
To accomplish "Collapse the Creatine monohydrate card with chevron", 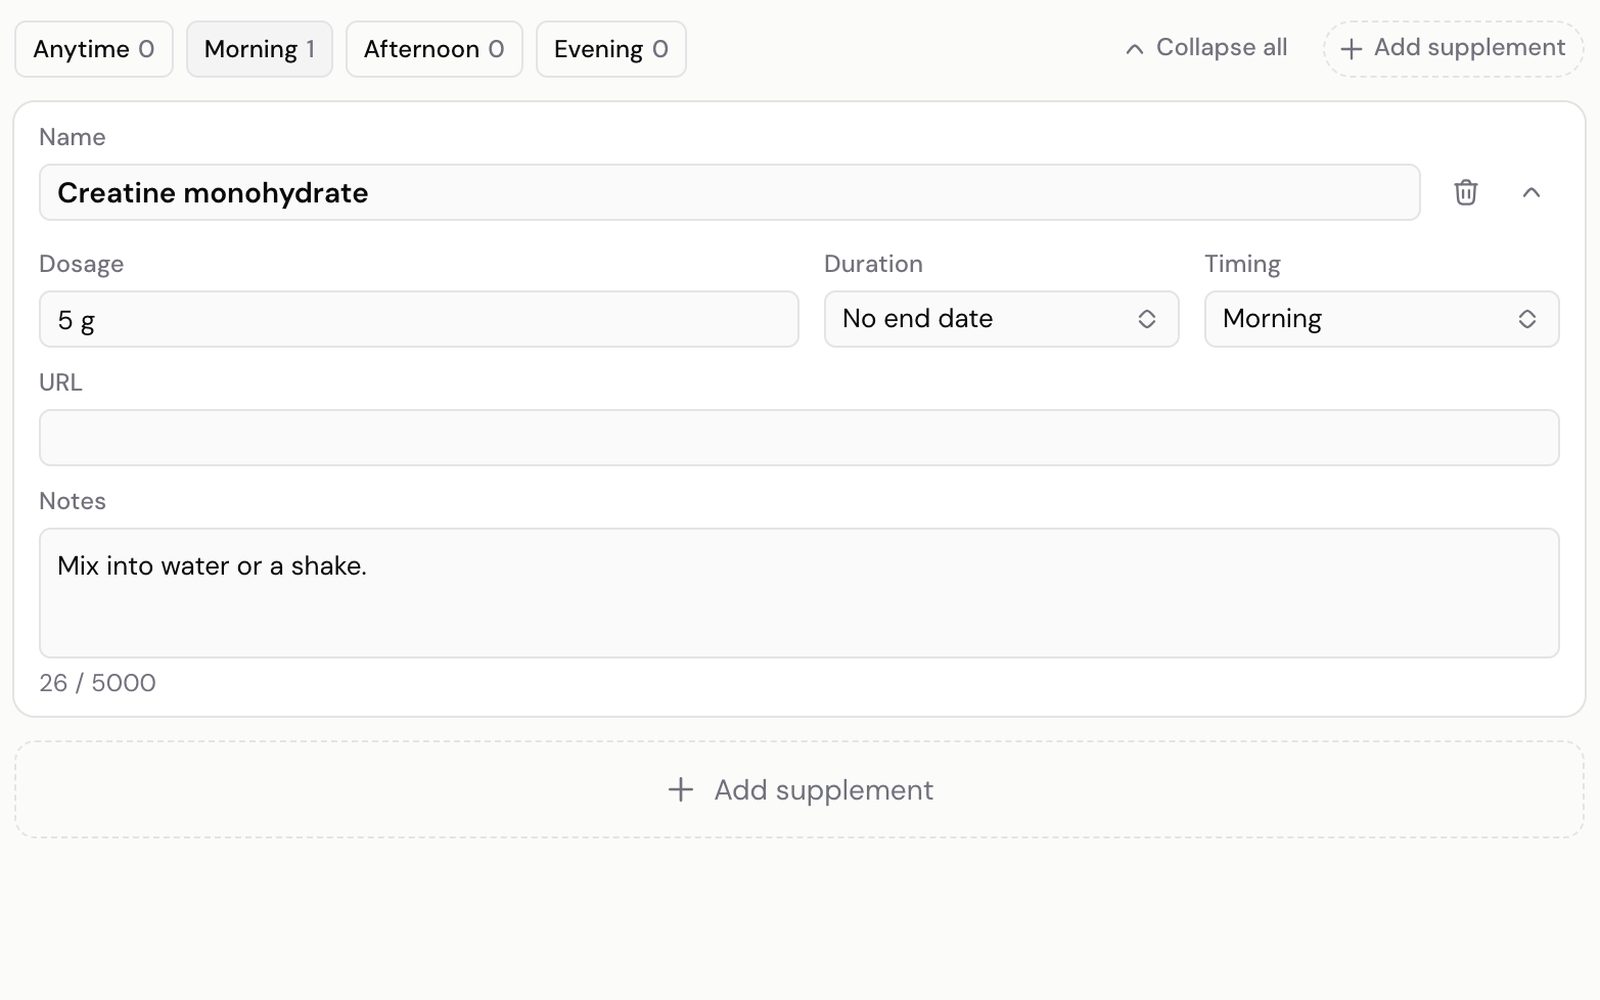I will click(x=1531, y=192).
